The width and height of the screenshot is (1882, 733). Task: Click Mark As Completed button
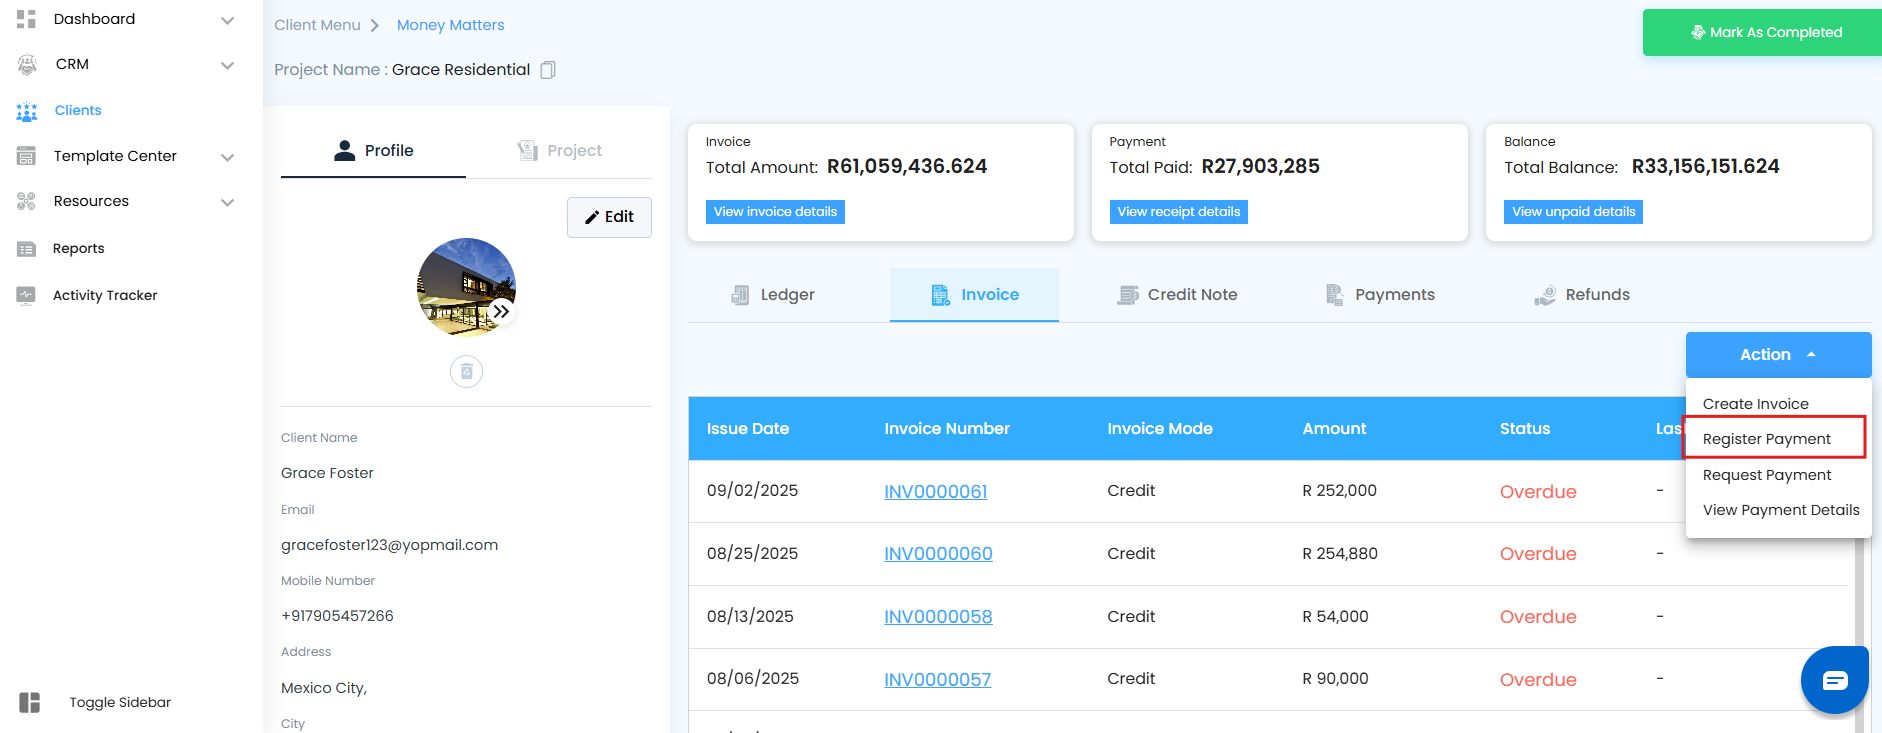pos(1762,33)
